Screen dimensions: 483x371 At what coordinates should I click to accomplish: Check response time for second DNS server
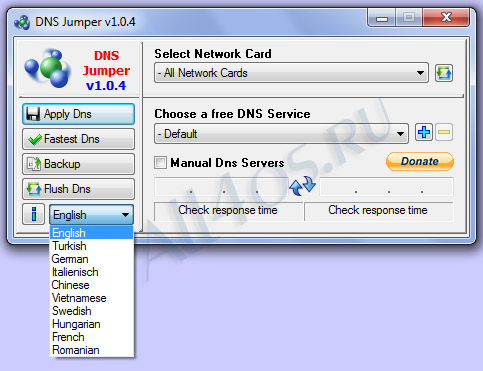pyautogui.click(x=379, y=211)
